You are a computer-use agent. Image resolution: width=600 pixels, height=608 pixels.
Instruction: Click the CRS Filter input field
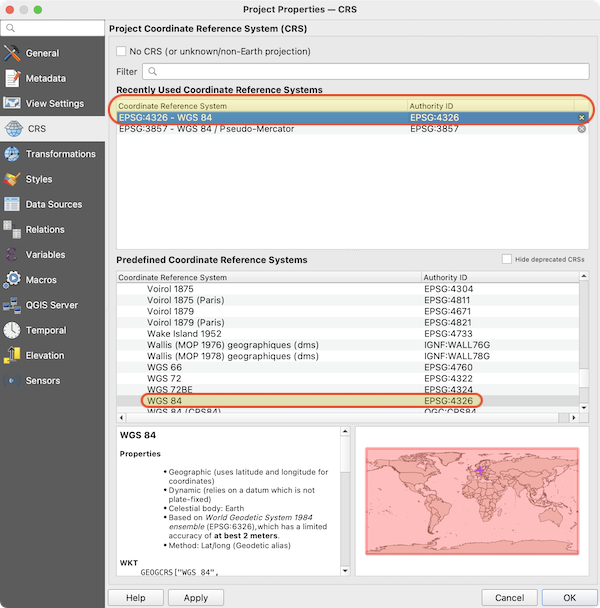(x=366, y=71)
